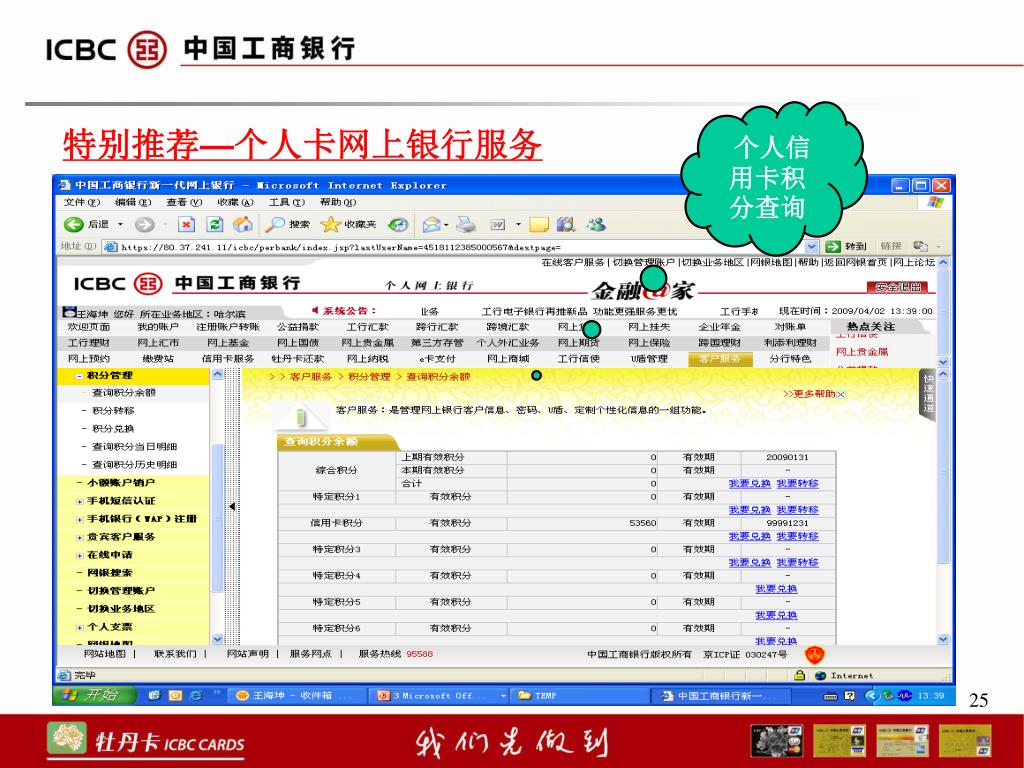Click the 安全退出 logout button
Image resolution: width=1024 pixels, height=768 pixels.
tap(898, 287)
